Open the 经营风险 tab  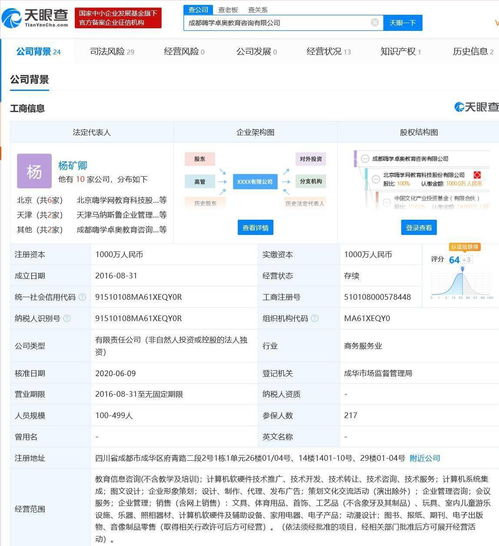point(184,52)
